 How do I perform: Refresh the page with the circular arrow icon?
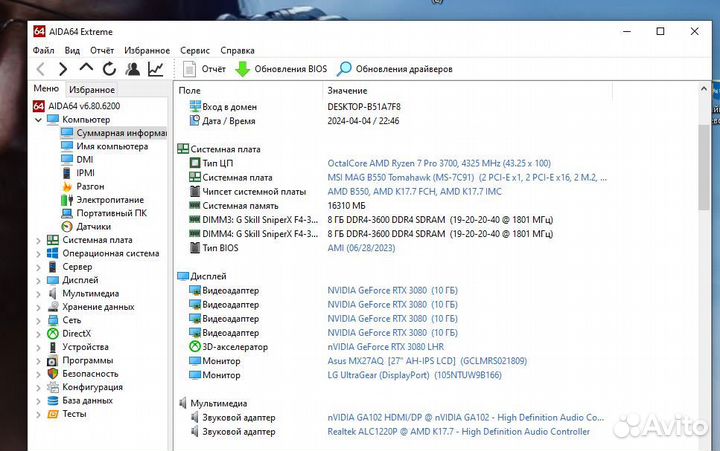[109, 69]
